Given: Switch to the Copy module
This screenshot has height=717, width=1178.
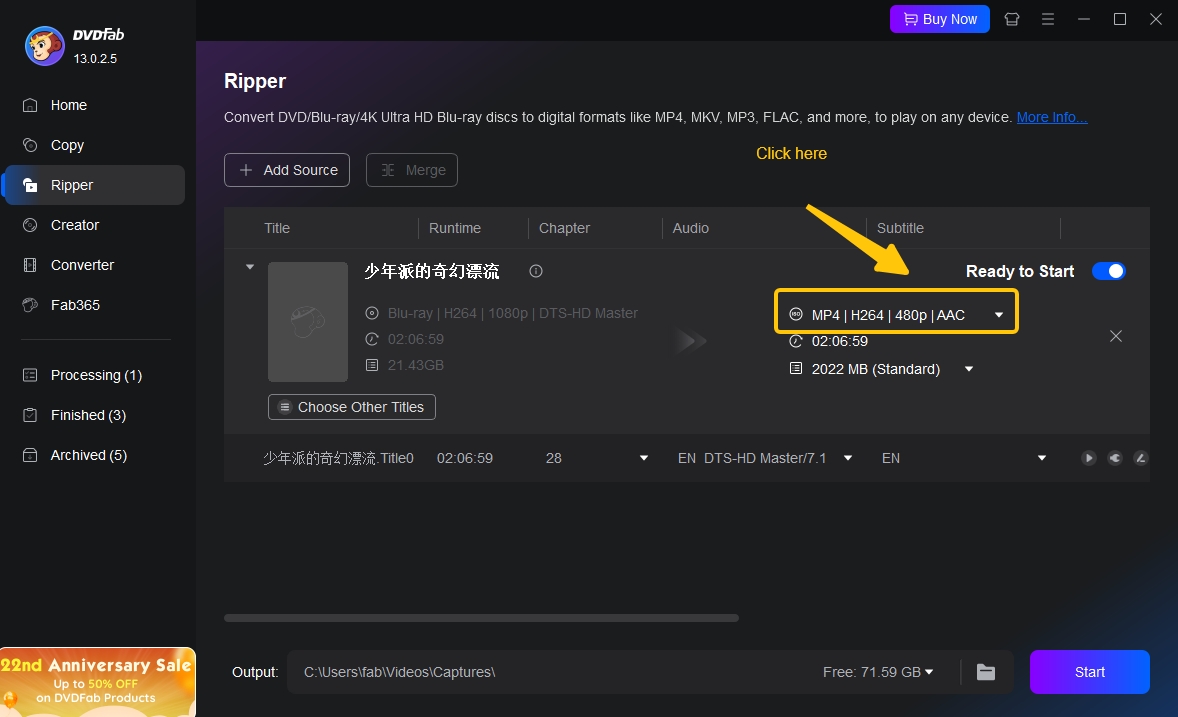Looking at the screenshot, I should [66, 145].
